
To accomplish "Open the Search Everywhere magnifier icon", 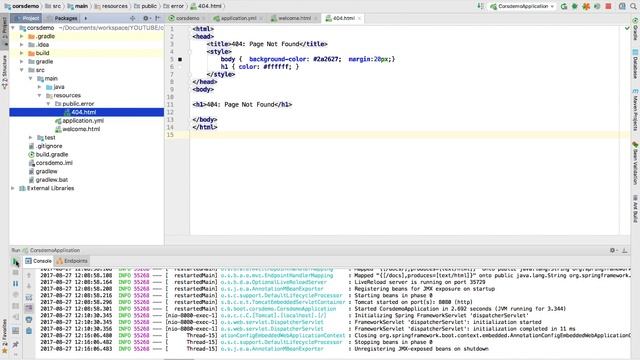I will 633,6.
